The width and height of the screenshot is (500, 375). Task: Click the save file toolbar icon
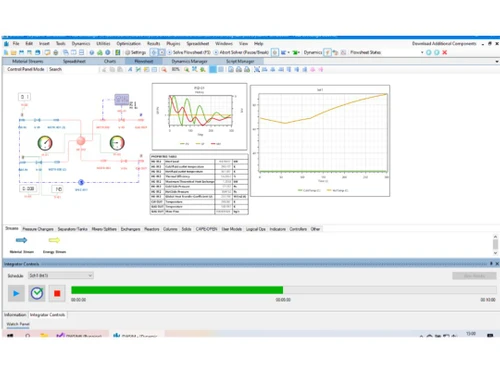click(22, 52)
